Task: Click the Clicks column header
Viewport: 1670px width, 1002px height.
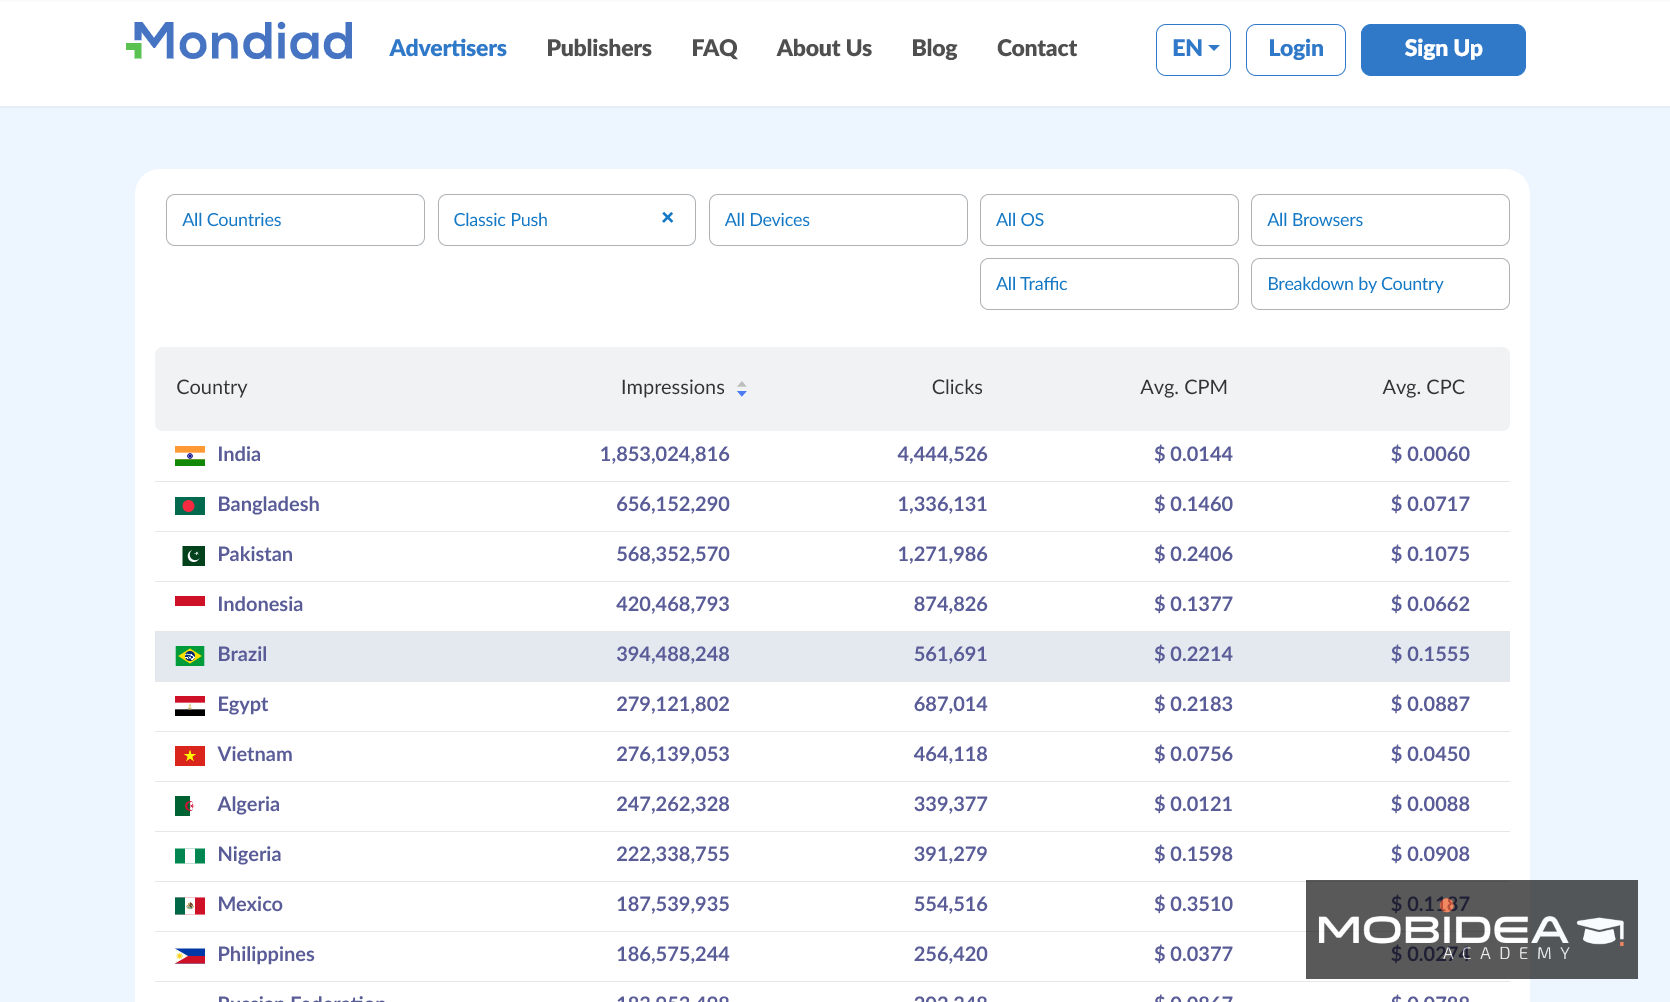Action: (x=957, y=387)
